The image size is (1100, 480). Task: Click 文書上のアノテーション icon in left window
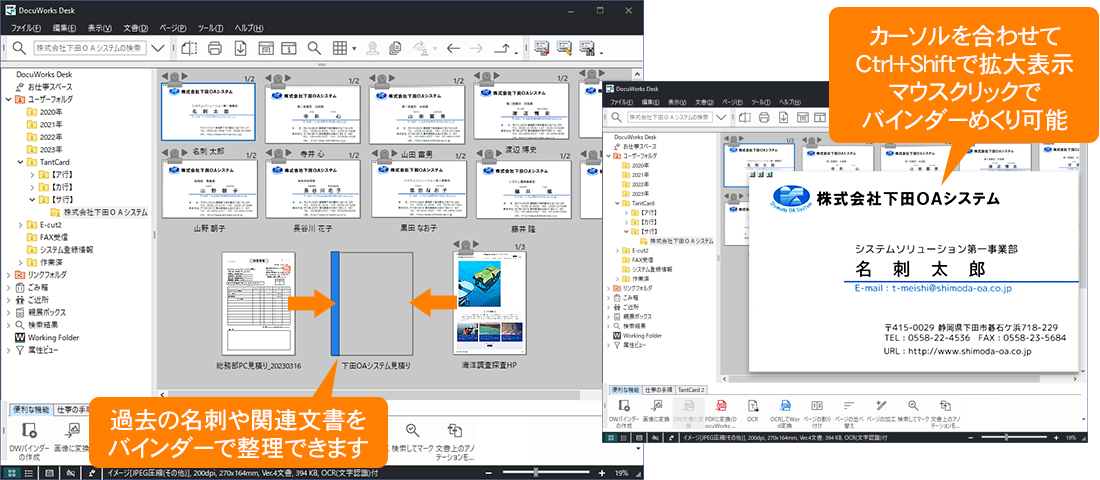click(455, 432)
